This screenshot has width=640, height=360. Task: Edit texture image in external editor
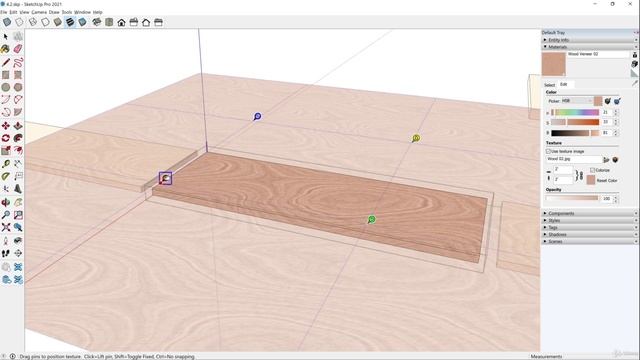615,160
